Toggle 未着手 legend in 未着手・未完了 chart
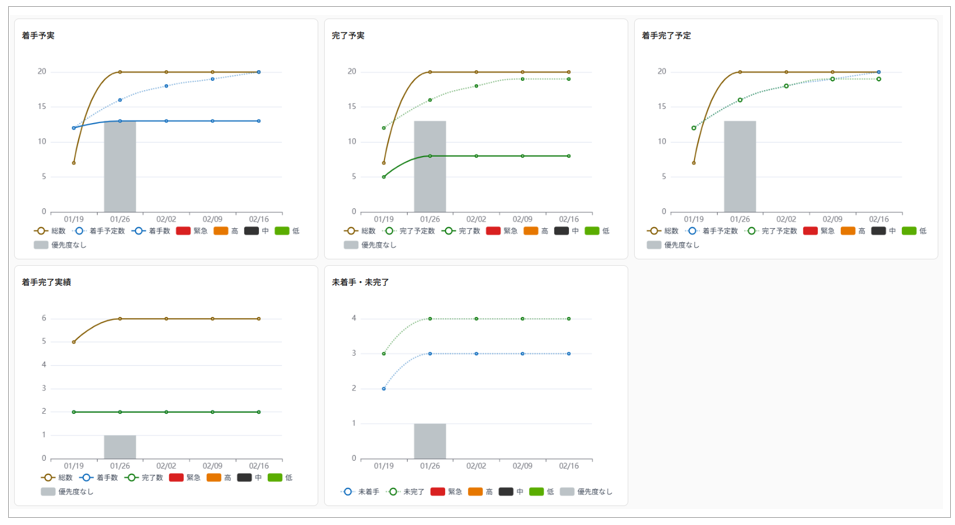The width and height of the screenshot is (955, 525). [356, 492]
